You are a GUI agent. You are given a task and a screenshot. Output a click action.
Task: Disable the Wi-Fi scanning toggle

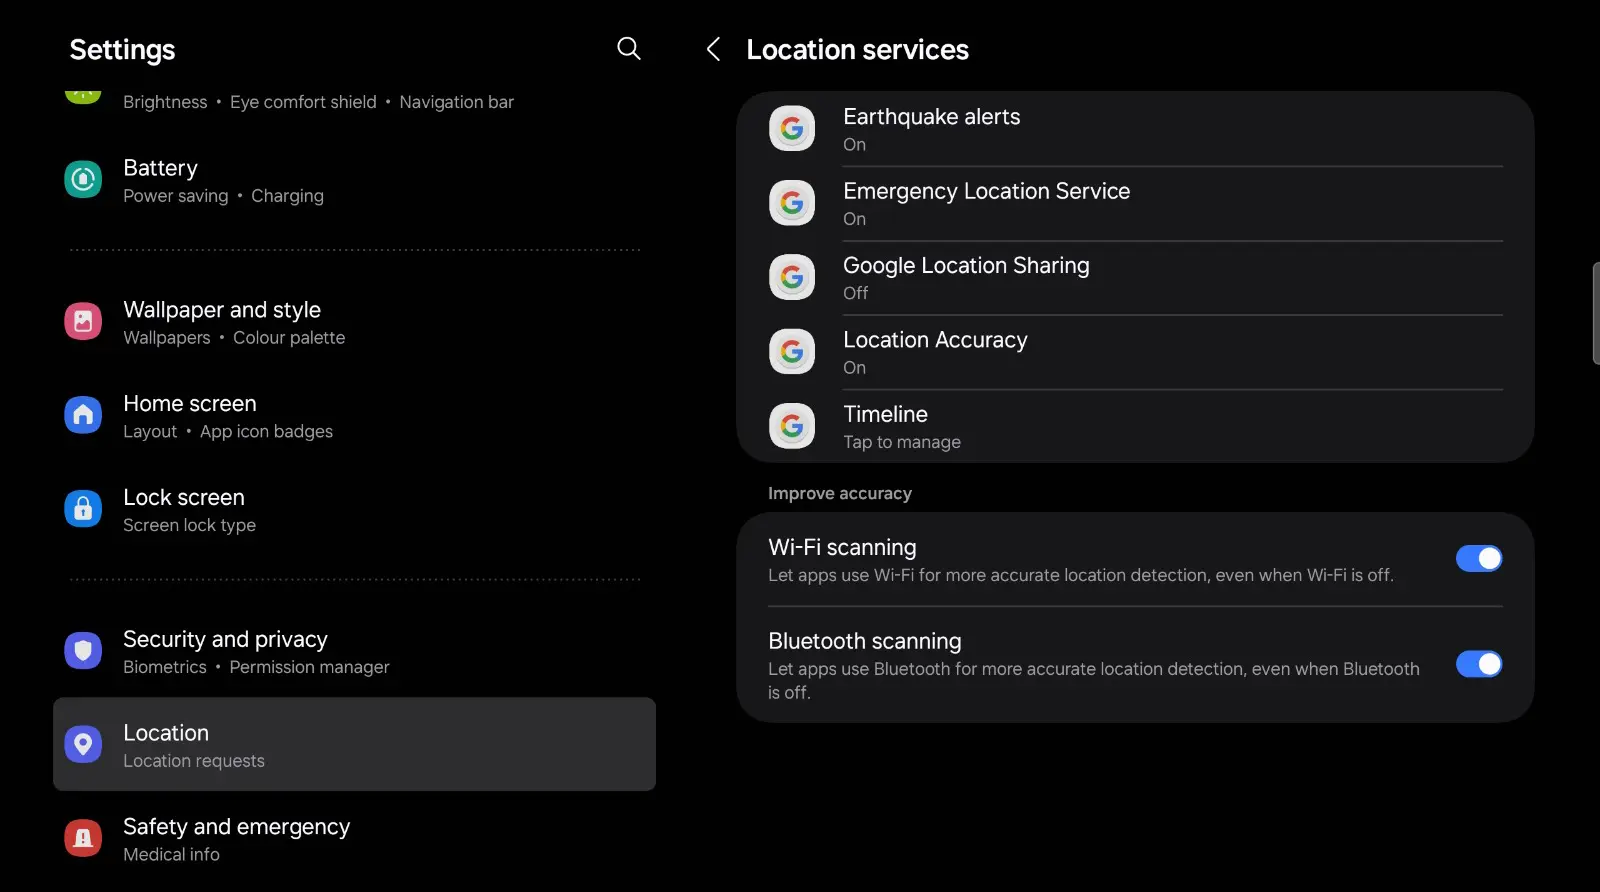click(1479, 559)
